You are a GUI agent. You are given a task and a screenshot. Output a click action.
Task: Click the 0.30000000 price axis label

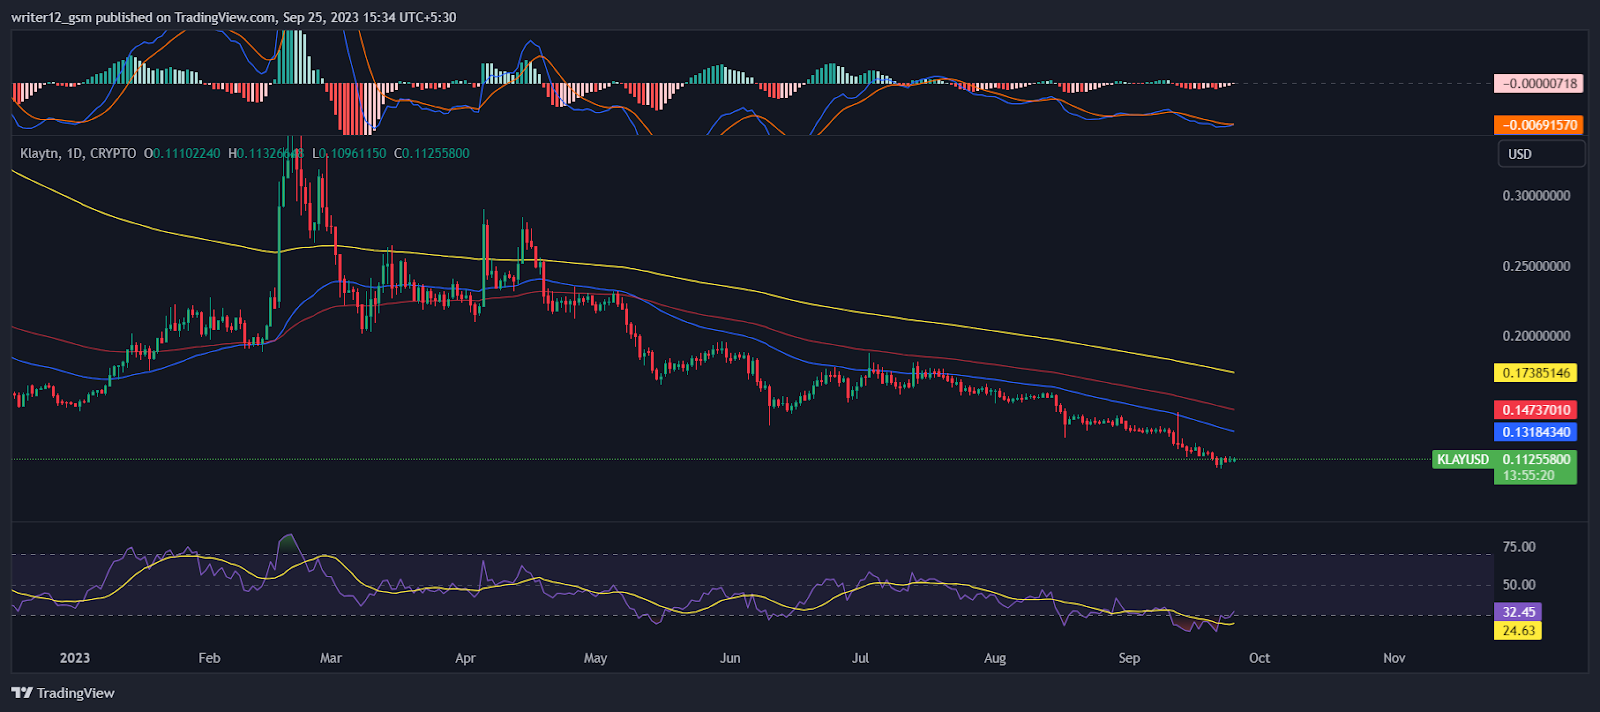coord(1536,196)
